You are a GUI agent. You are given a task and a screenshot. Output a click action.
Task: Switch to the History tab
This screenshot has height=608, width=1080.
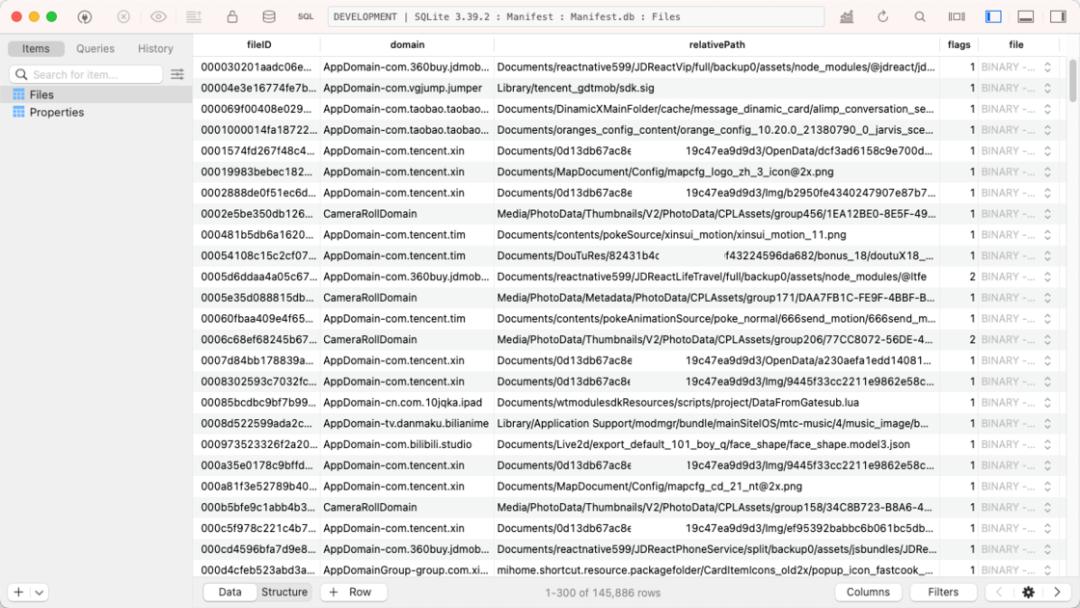155,48
